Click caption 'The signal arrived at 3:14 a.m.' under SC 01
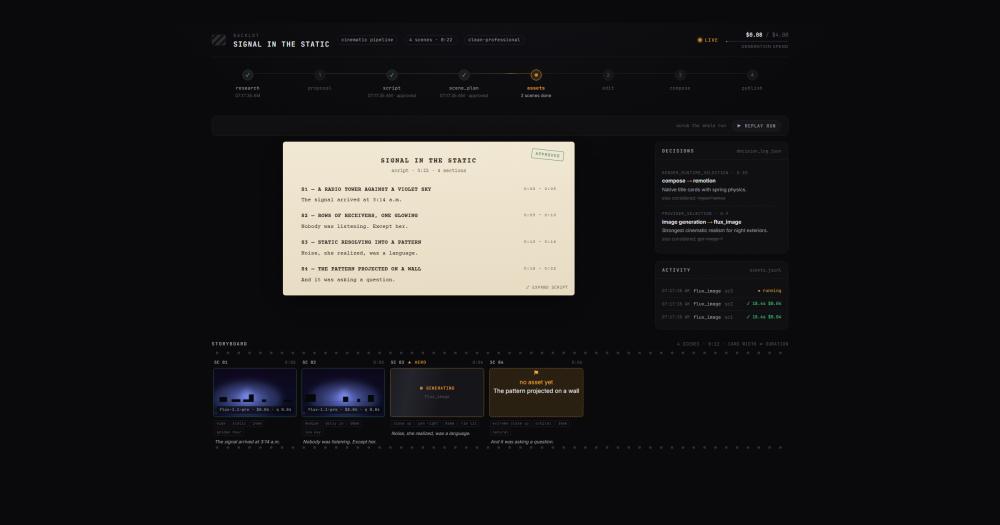Screen dimensions: 1000x525 coord(247,441)
